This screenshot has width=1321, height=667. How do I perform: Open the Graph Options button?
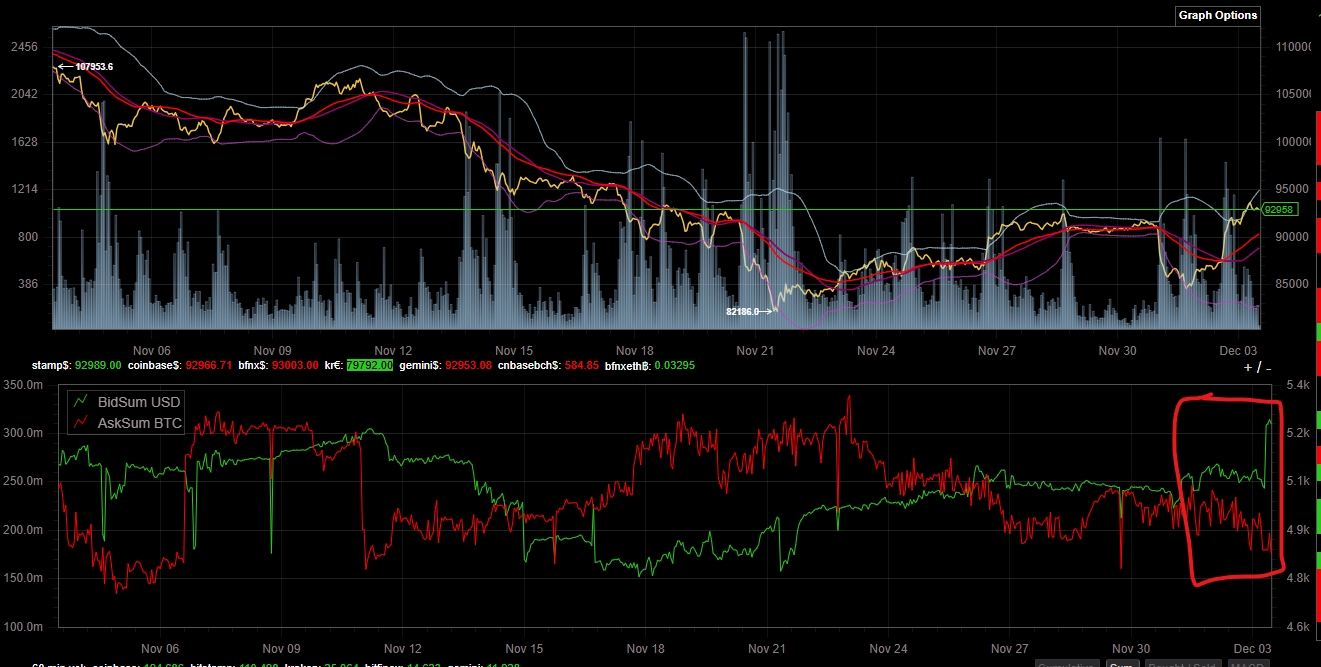(1218, 15)
